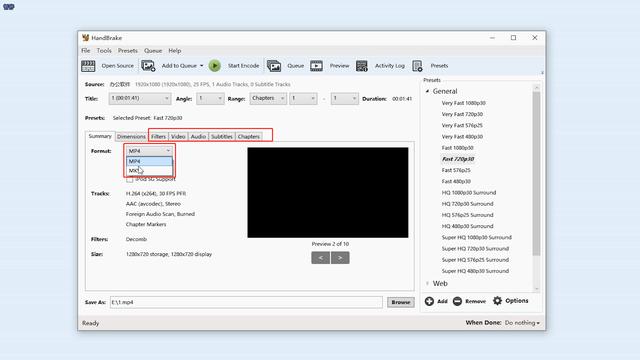Click the Preview toolbar icon
This screenshot has height=360, width=640.
[x=316, y=66]
